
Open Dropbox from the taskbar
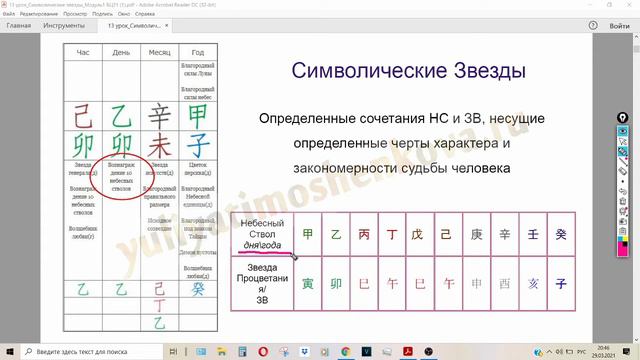point(304,351)
